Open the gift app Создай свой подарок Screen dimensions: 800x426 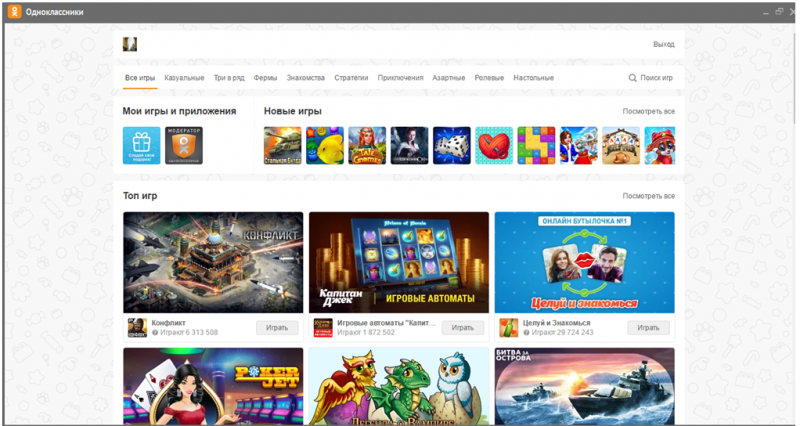tap(141, 145)
